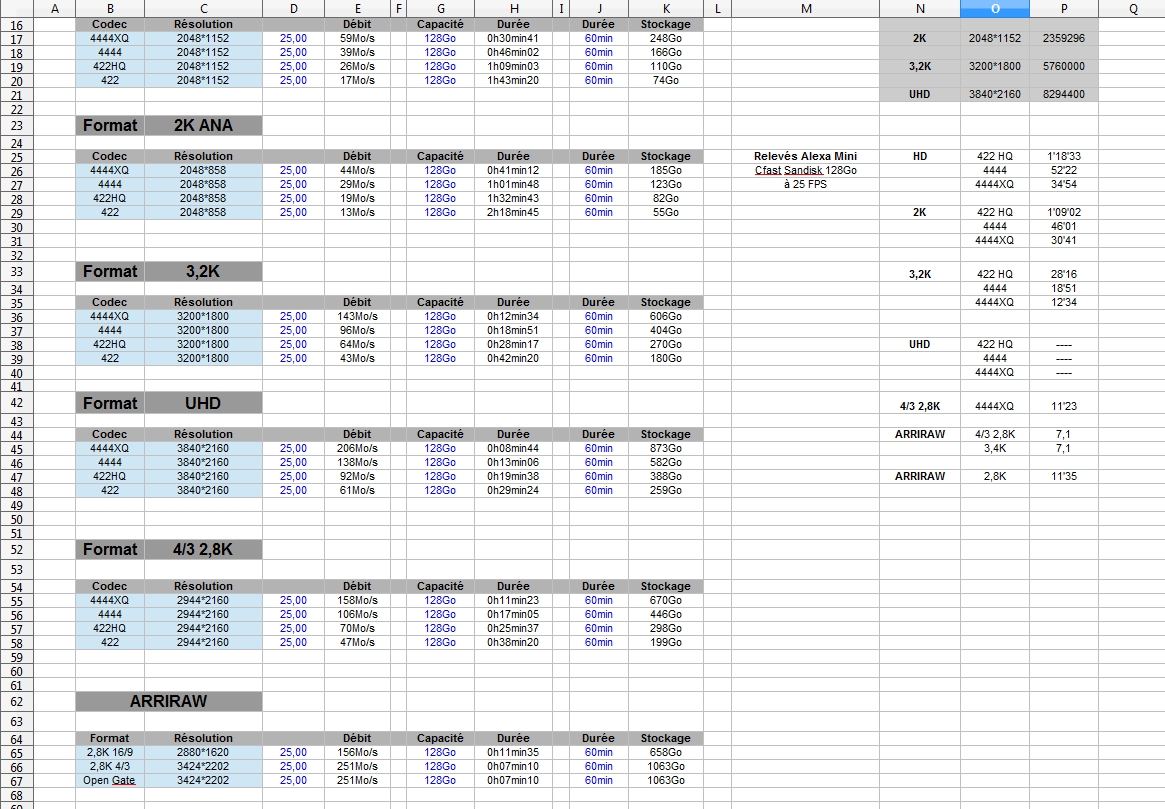The image size is (1165, 809).
Task: Click the 3840*2160 cell in column O
Action: coord(994,94)
